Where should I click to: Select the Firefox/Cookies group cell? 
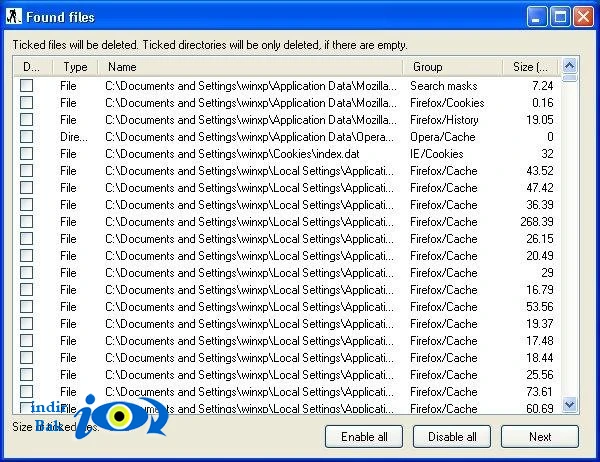(447, 103)
